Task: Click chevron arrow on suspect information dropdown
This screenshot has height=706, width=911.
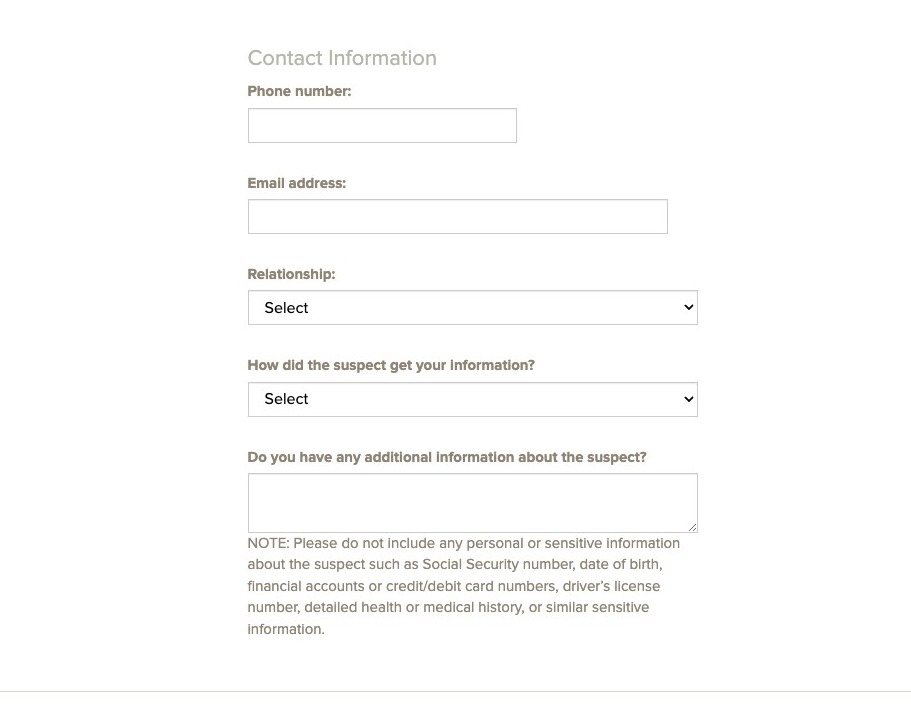Action: tap(688, 399)
